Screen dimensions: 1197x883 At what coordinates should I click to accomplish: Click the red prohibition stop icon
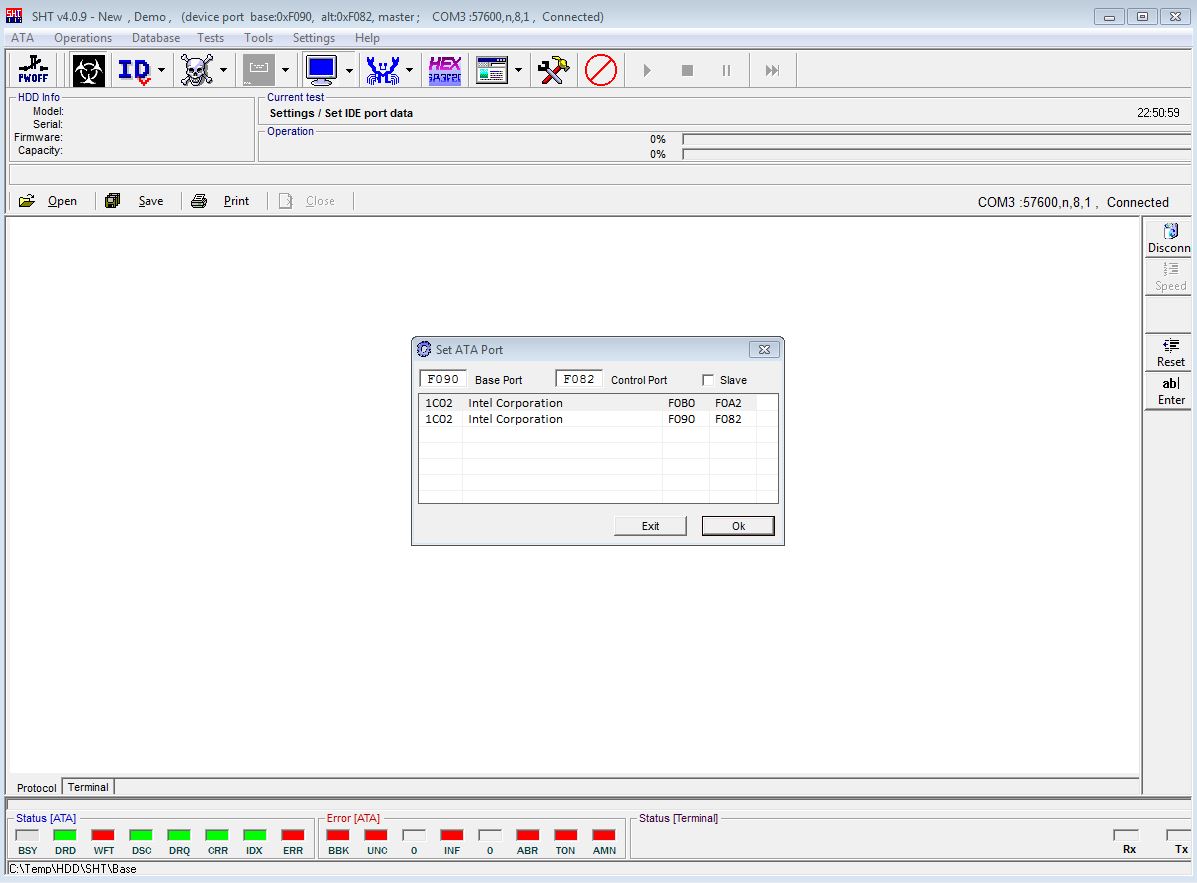[x=601, y=70]
